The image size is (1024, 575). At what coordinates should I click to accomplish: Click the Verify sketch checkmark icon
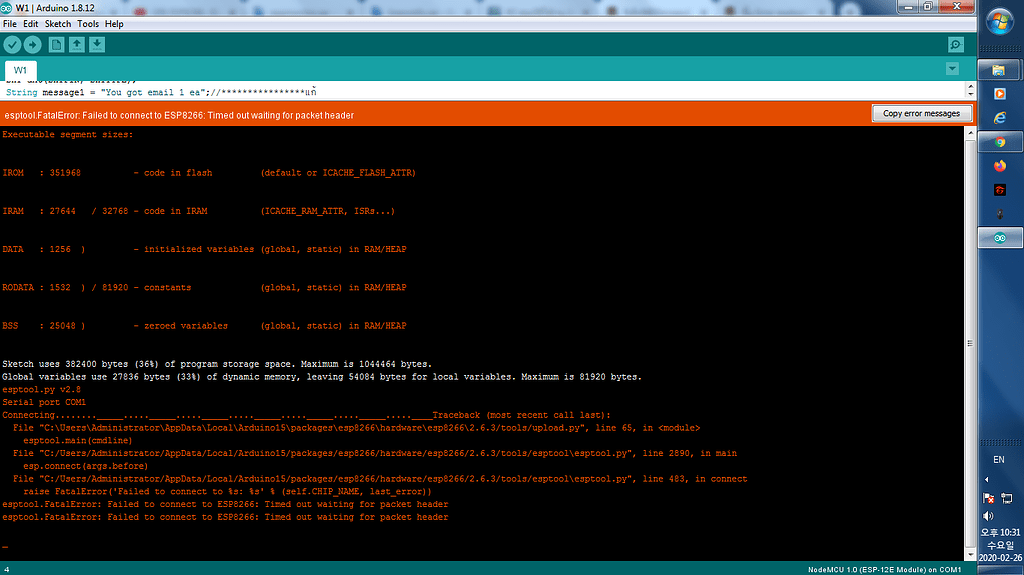point(12,44)
